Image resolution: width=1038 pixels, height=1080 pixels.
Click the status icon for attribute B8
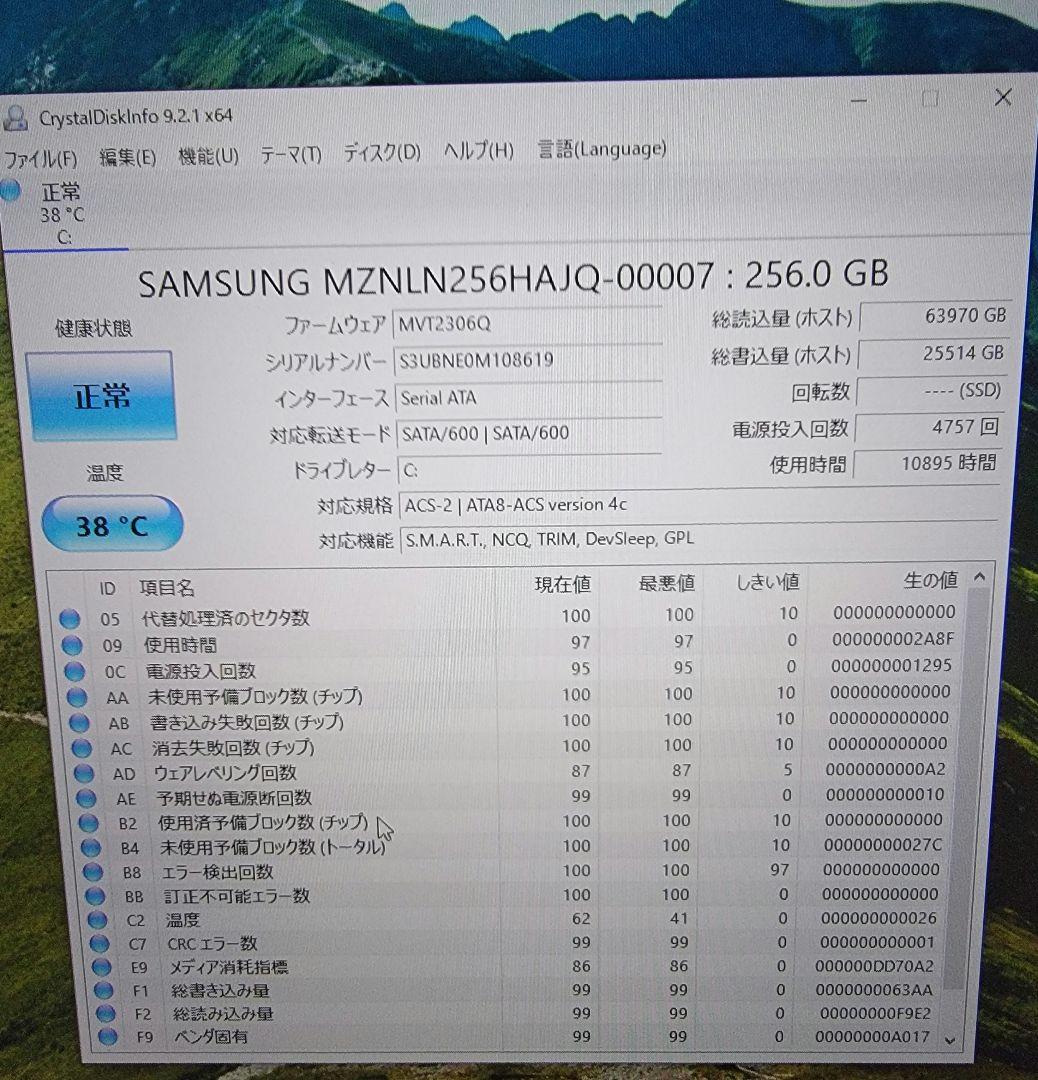93,872
